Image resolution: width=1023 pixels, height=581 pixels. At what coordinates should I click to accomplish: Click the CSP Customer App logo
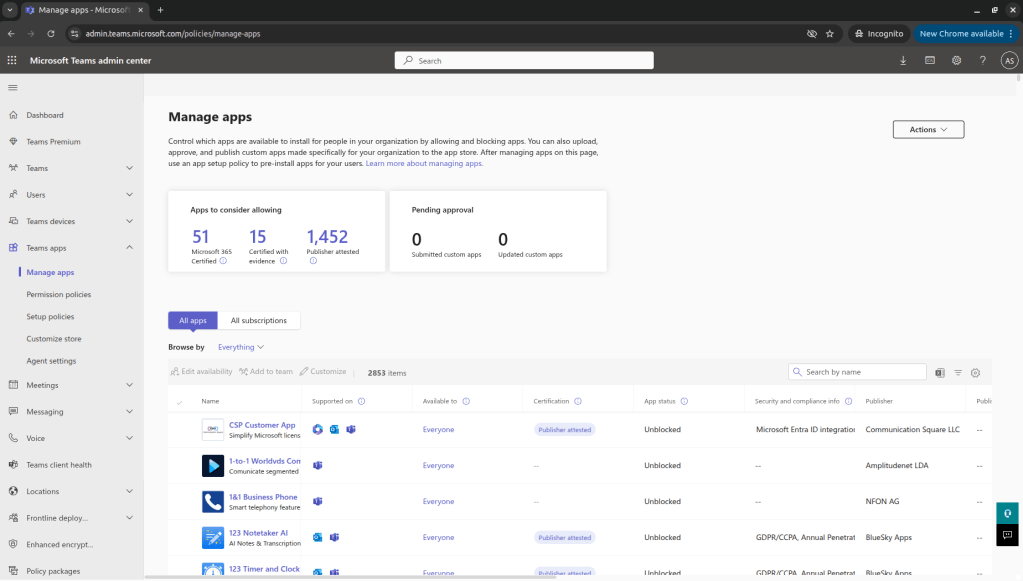click(213, 430)
